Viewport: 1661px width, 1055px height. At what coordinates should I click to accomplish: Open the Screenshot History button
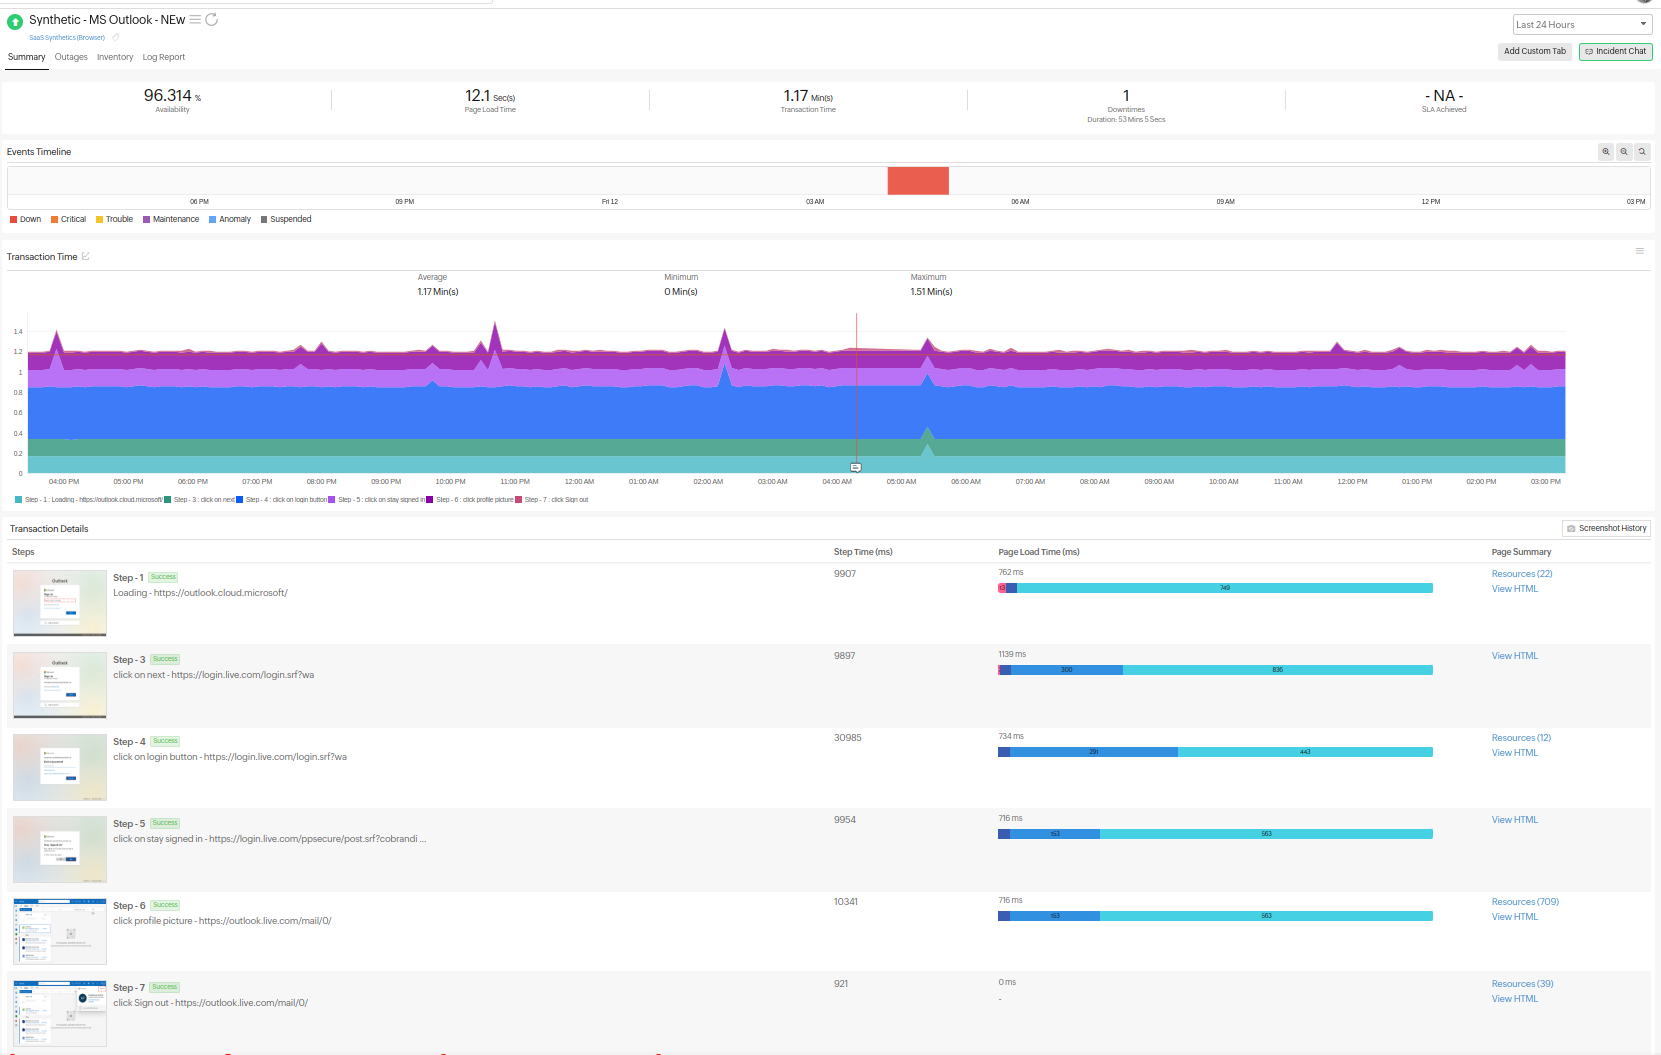(x=1606, y=528)
